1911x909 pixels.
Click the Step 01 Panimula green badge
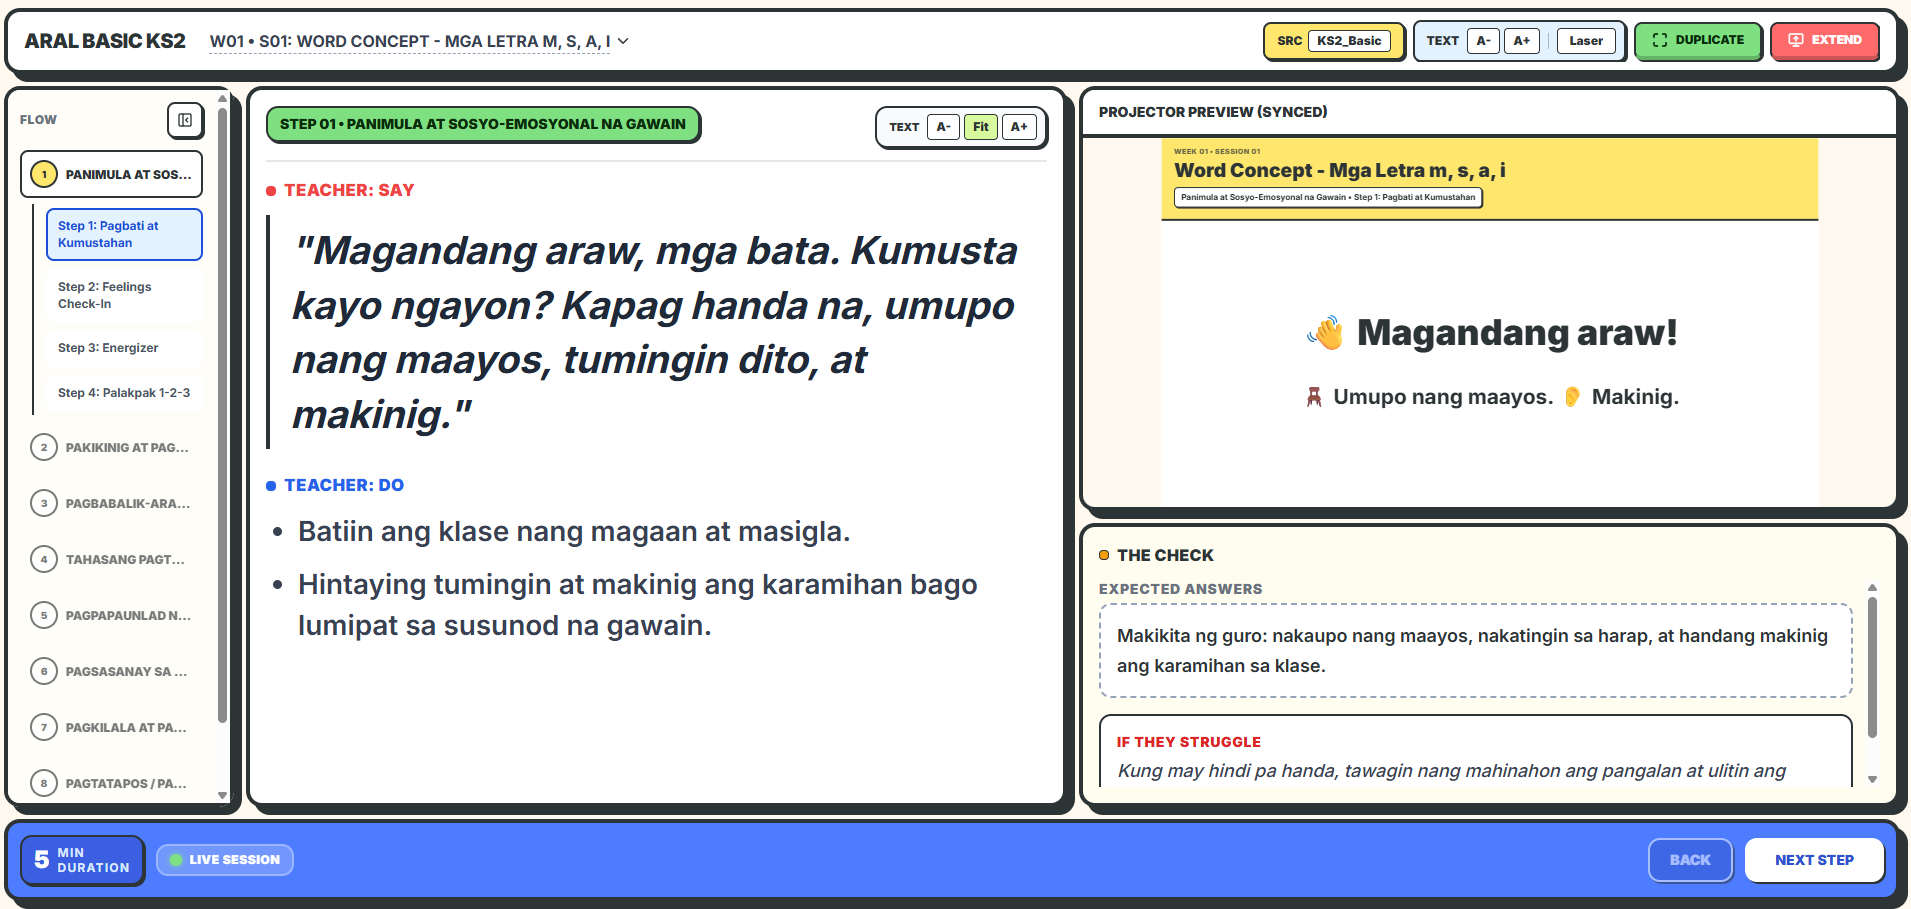(483, 125)
